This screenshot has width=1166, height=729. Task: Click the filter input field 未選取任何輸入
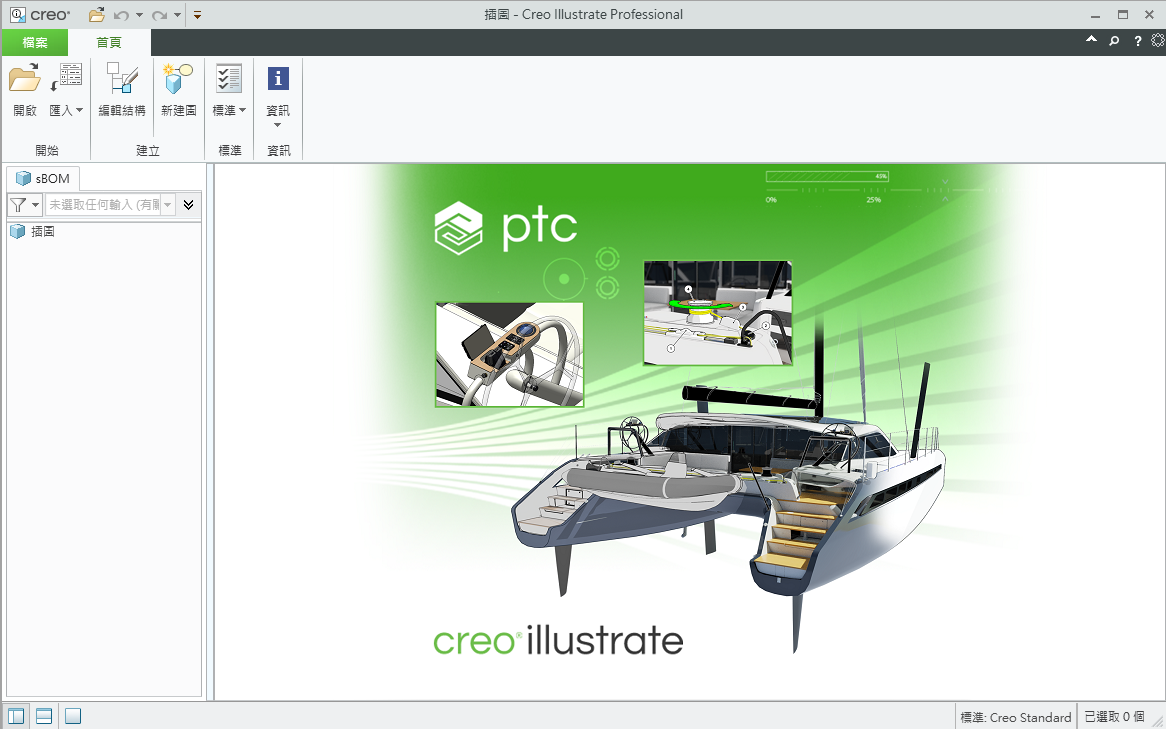tap(103, 205)
